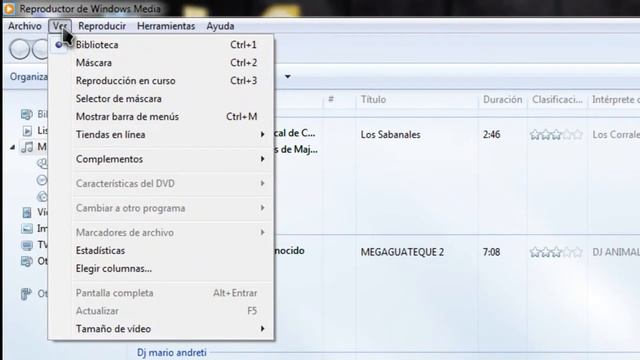Select the MEGAGUATEQUE 2 track

click(x=402, y=252)
